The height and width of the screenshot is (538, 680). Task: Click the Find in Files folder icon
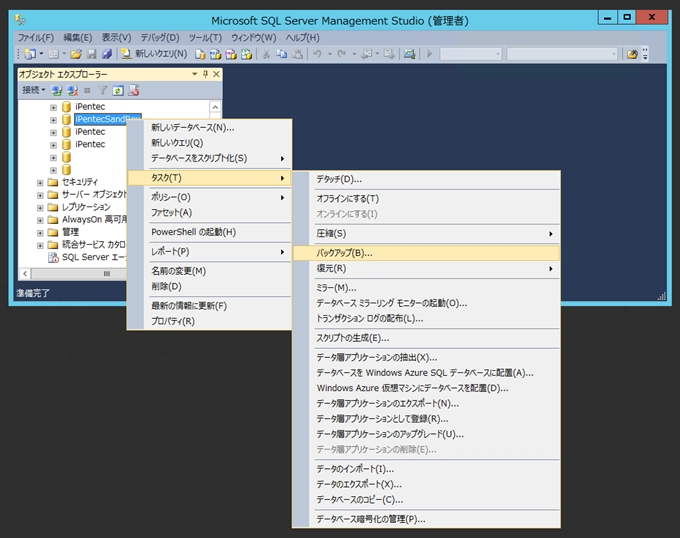[632, 54]
